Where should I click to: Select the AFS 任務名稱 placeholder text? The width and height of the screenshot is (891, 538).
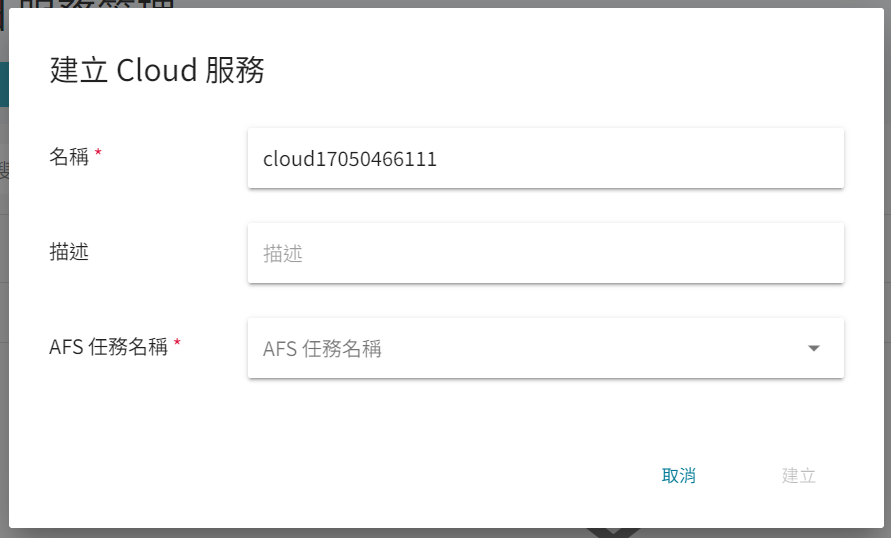click(x=322, y=349)
